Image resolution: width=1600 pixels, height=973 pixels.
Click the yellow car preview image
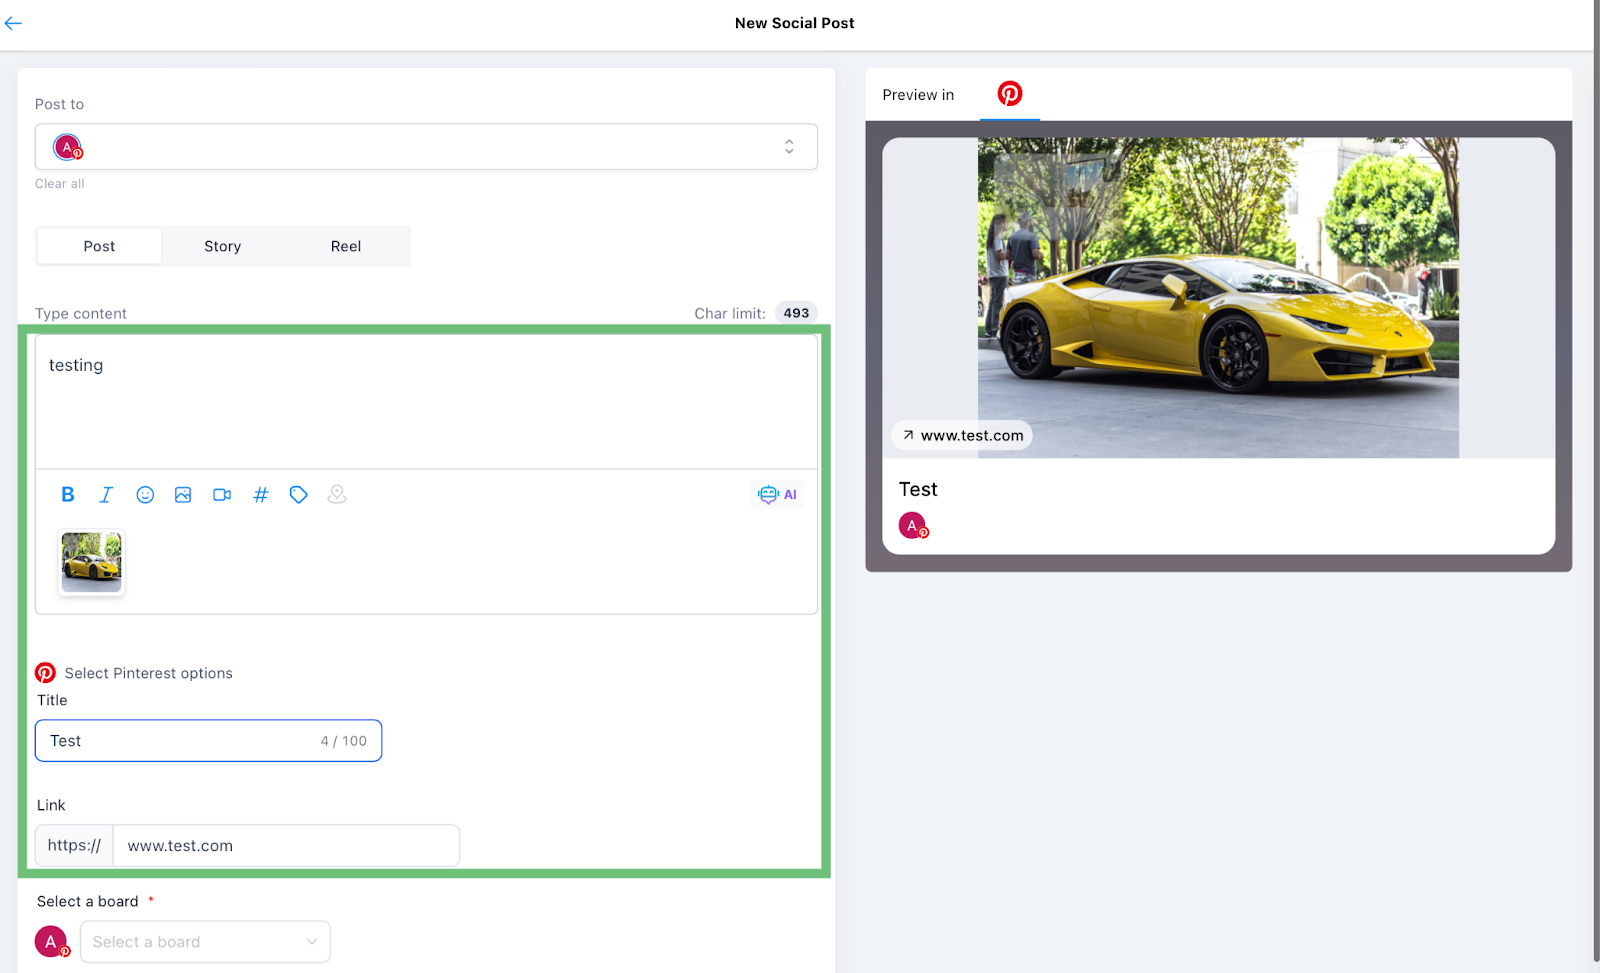(x=1218, y=298)
